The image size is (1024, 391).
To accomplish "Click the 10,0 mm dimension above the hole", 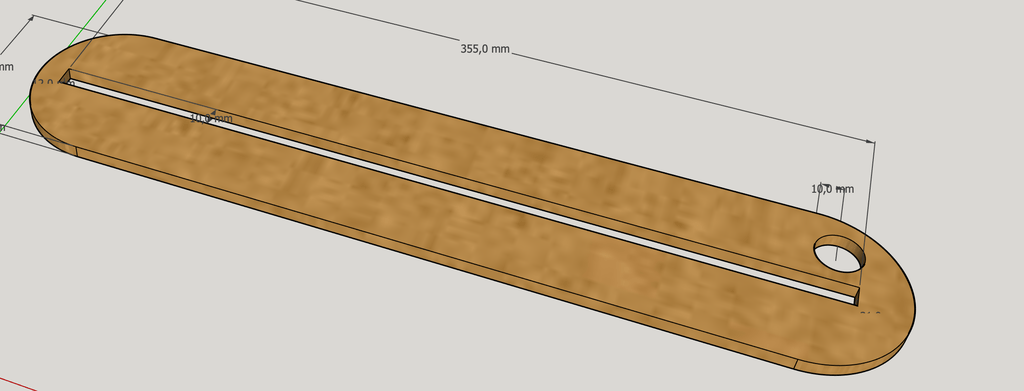I will (832, 189).
